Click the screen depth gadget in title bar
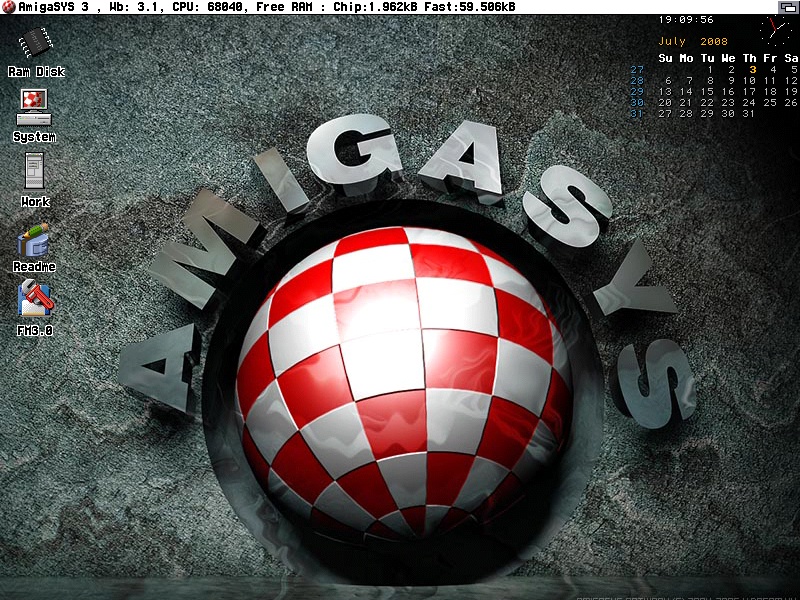This screenshot has height=600, width=800. (x=788, y=7)
